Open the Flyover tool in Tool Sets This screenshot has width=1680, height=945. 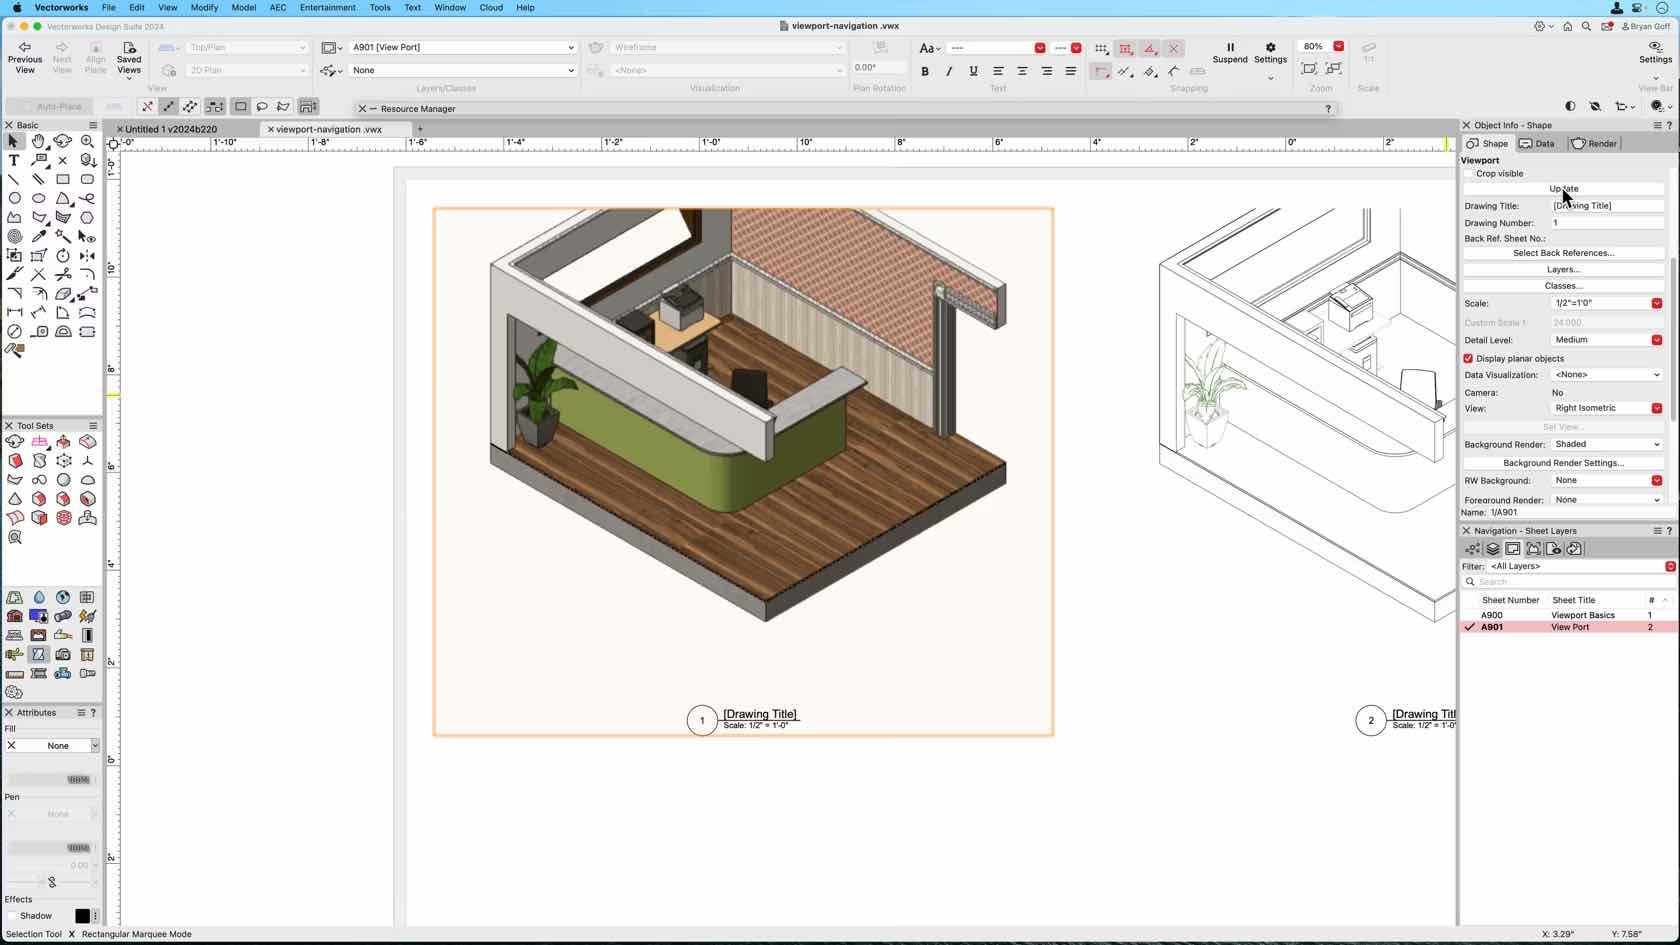pos(13,441)
